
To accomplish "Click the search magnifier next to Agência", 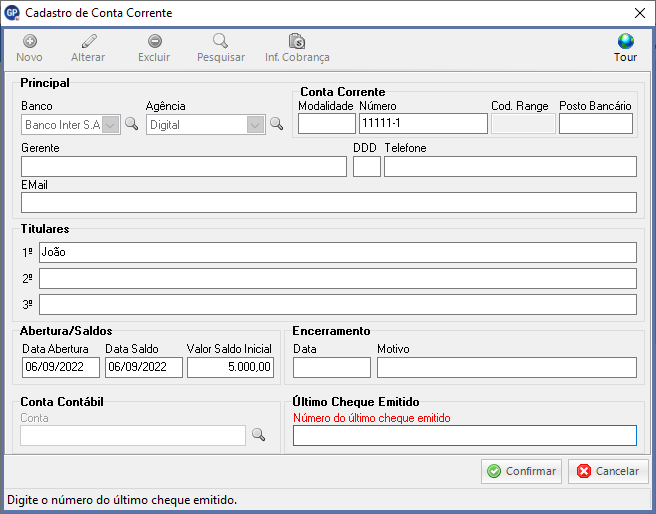I will 276,124.
